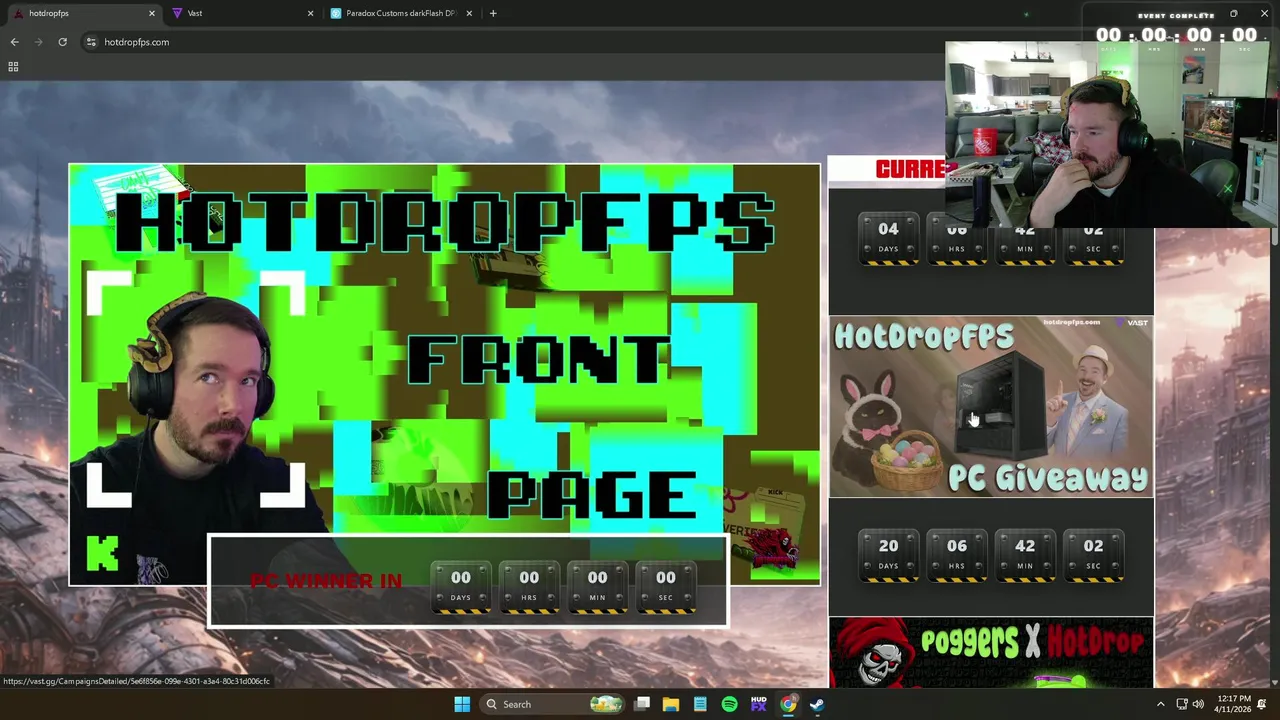
Task: Click the 42 MIN box beside 20 DAYS
Action: point(1025,555)
